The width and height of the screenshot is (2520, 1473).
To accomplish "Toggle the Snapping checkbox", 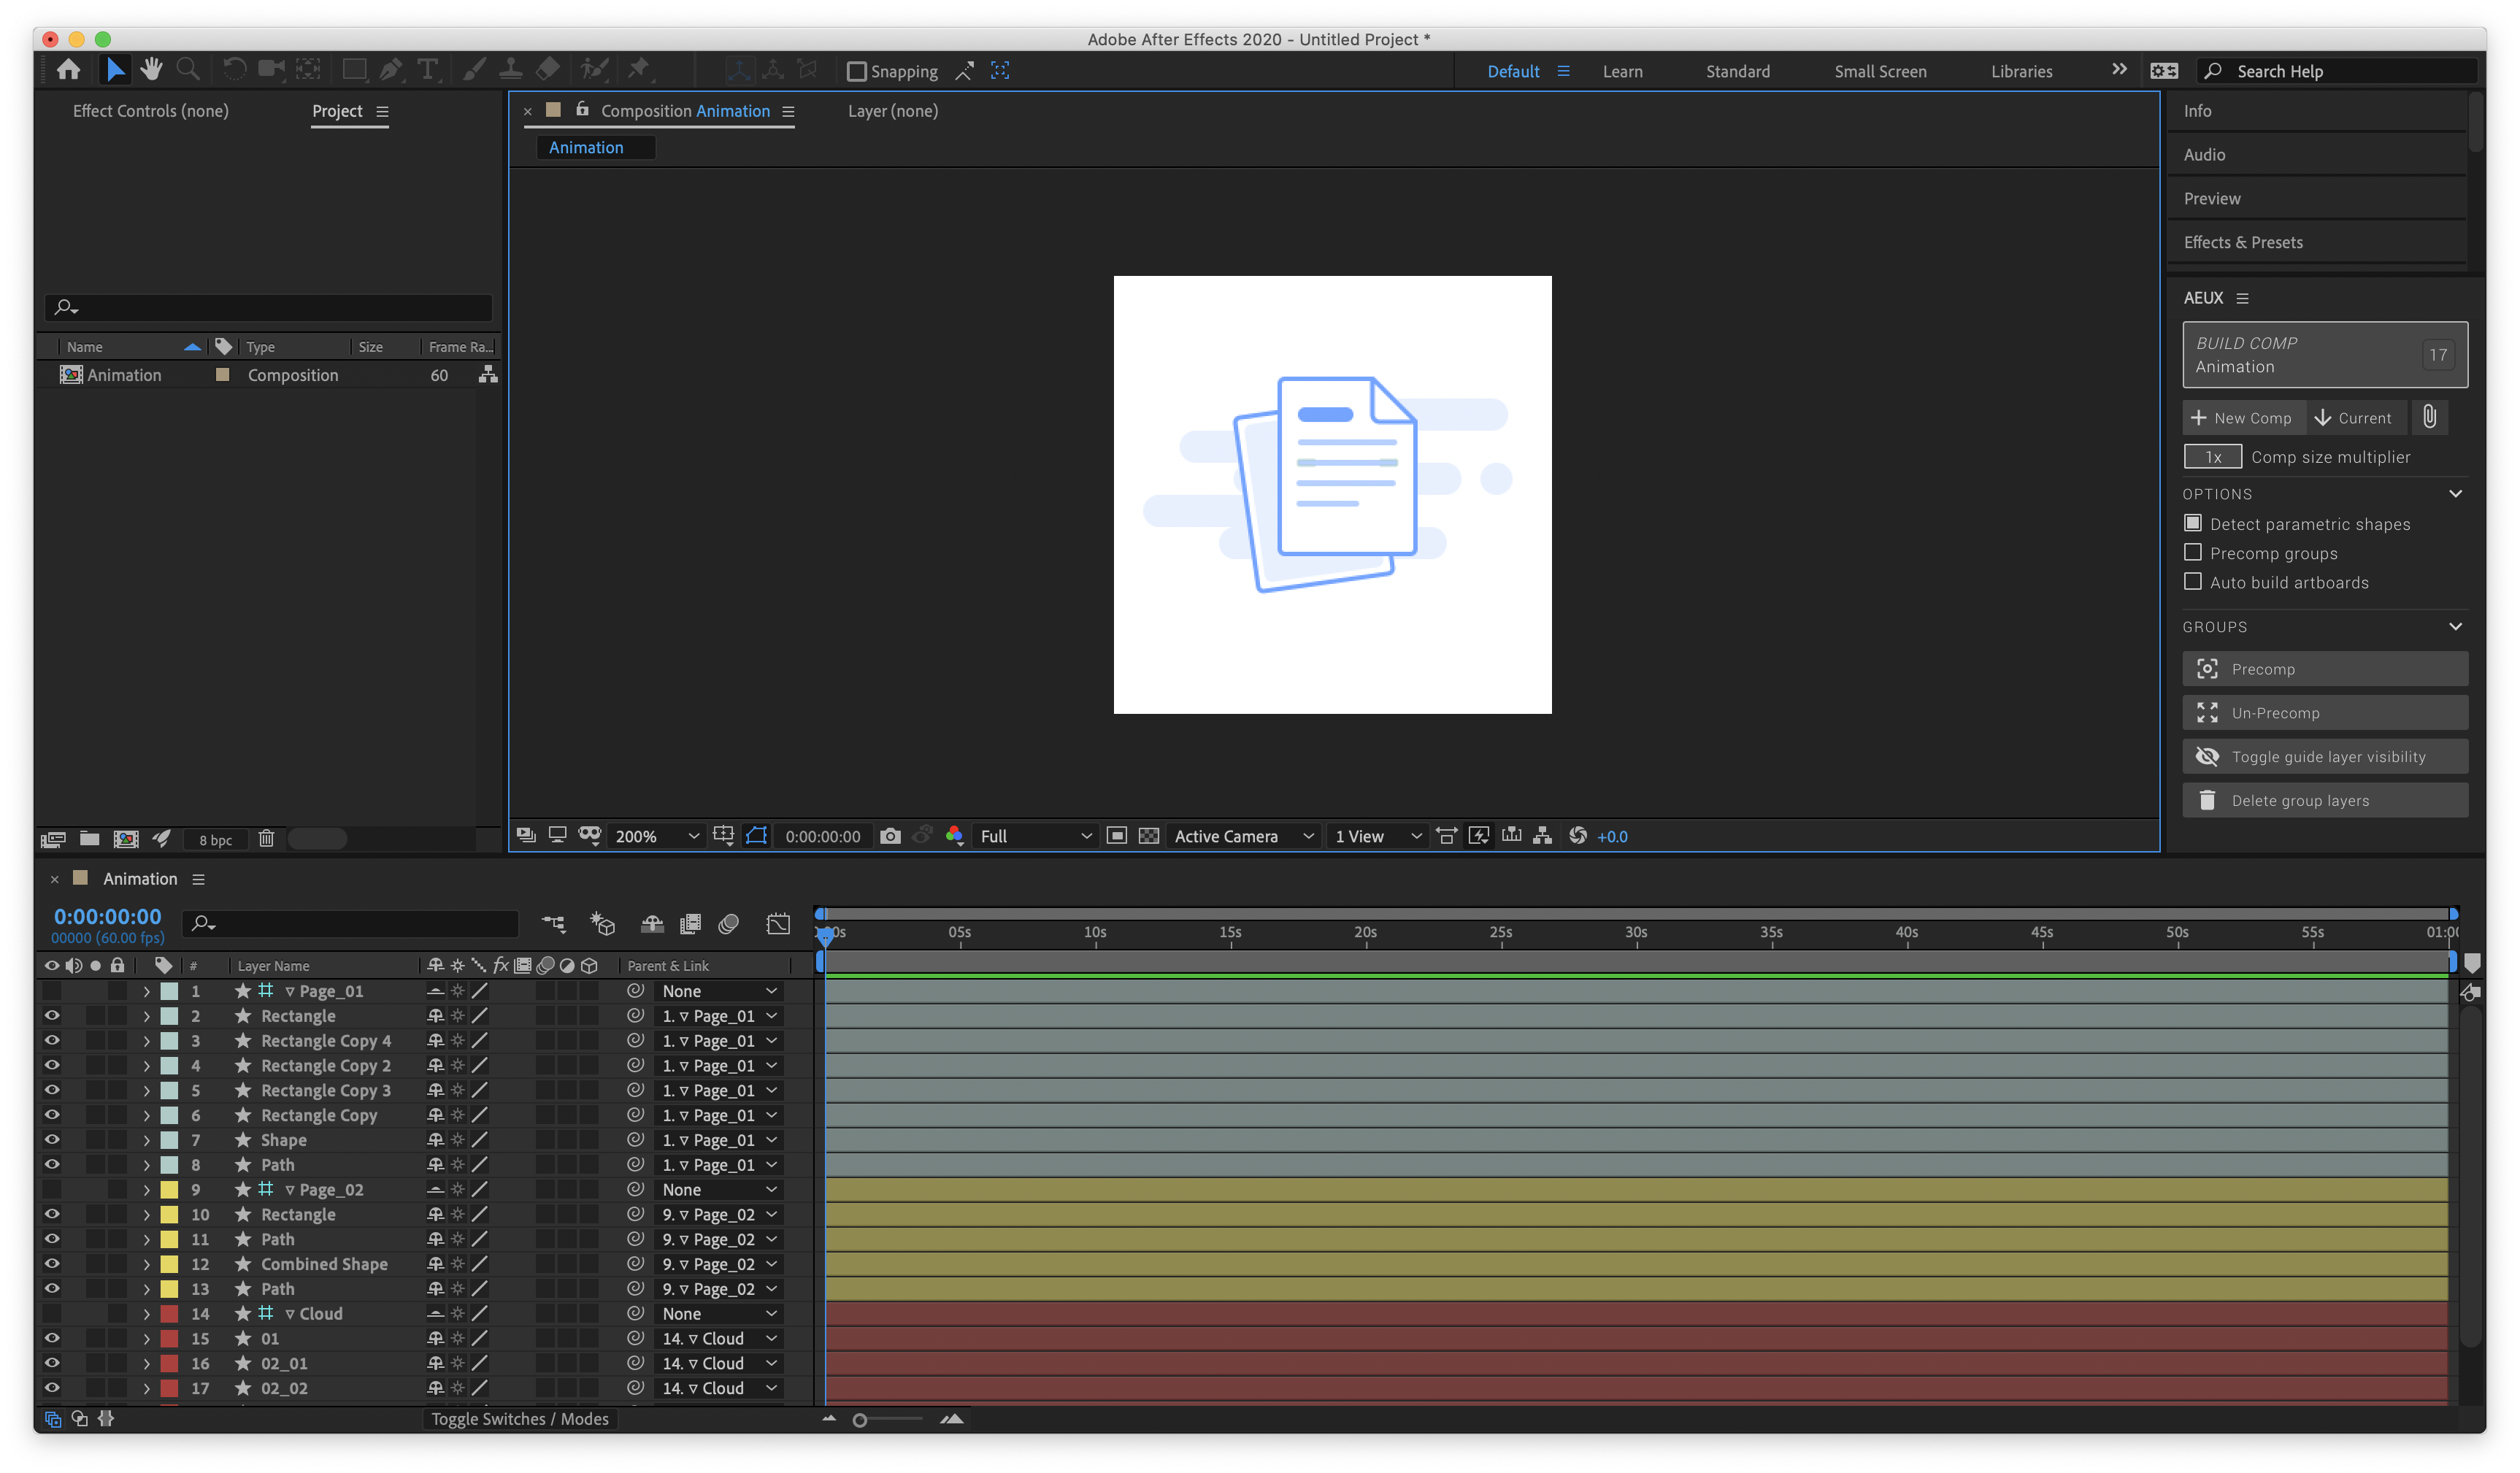I will [857, 71].
